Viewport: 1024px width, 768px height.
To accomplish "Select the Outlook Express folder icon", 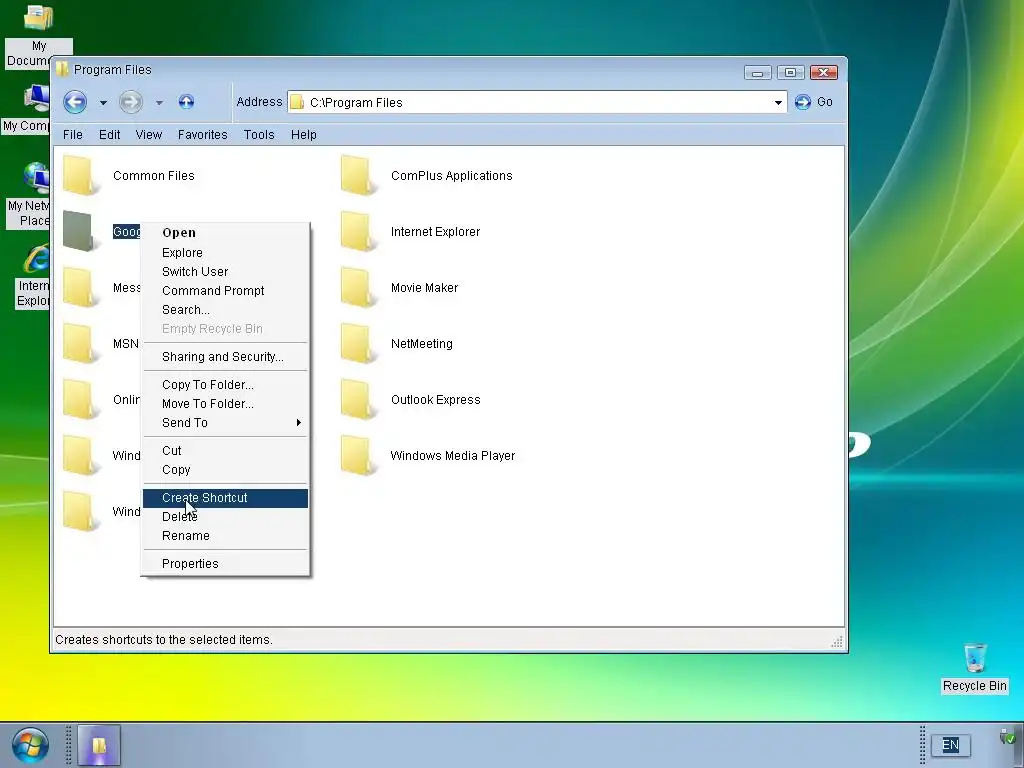I will 358,400.
